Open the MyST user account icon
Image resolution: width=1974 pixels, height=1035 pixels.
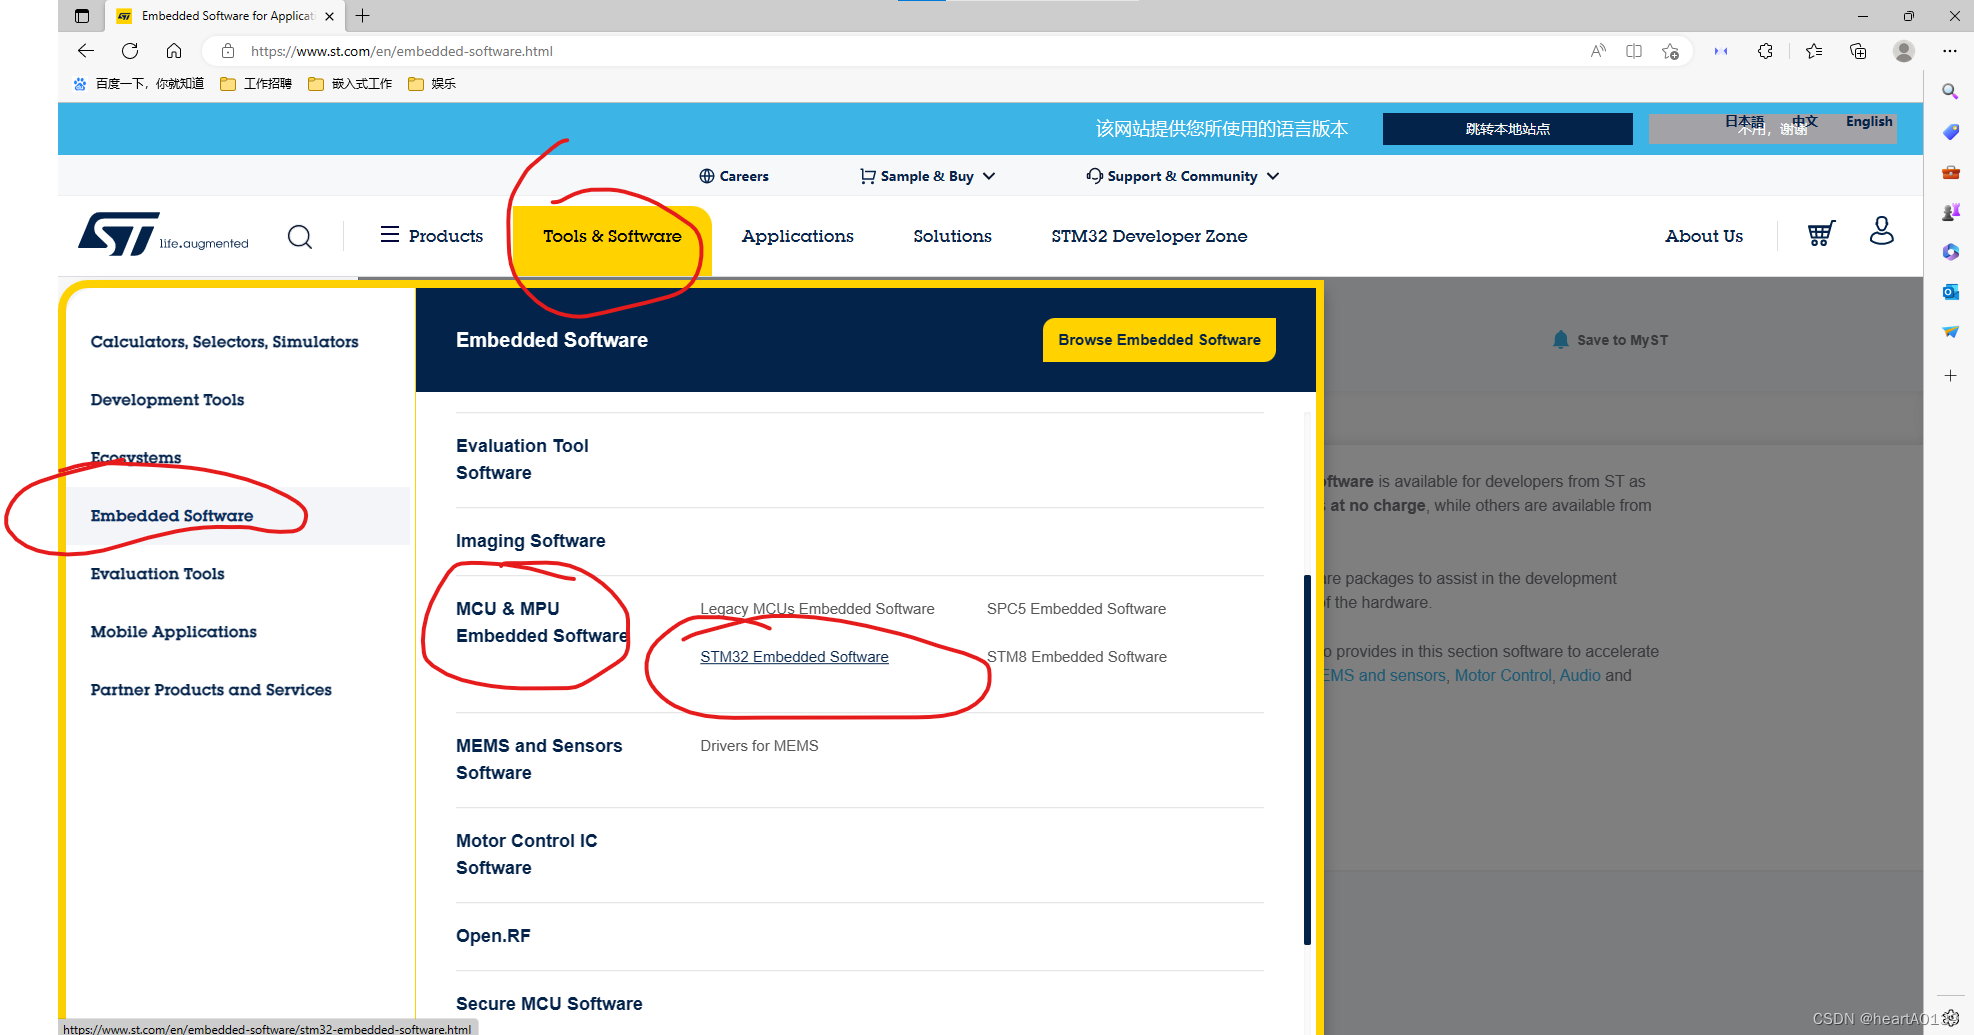(x=1882, y=231)
